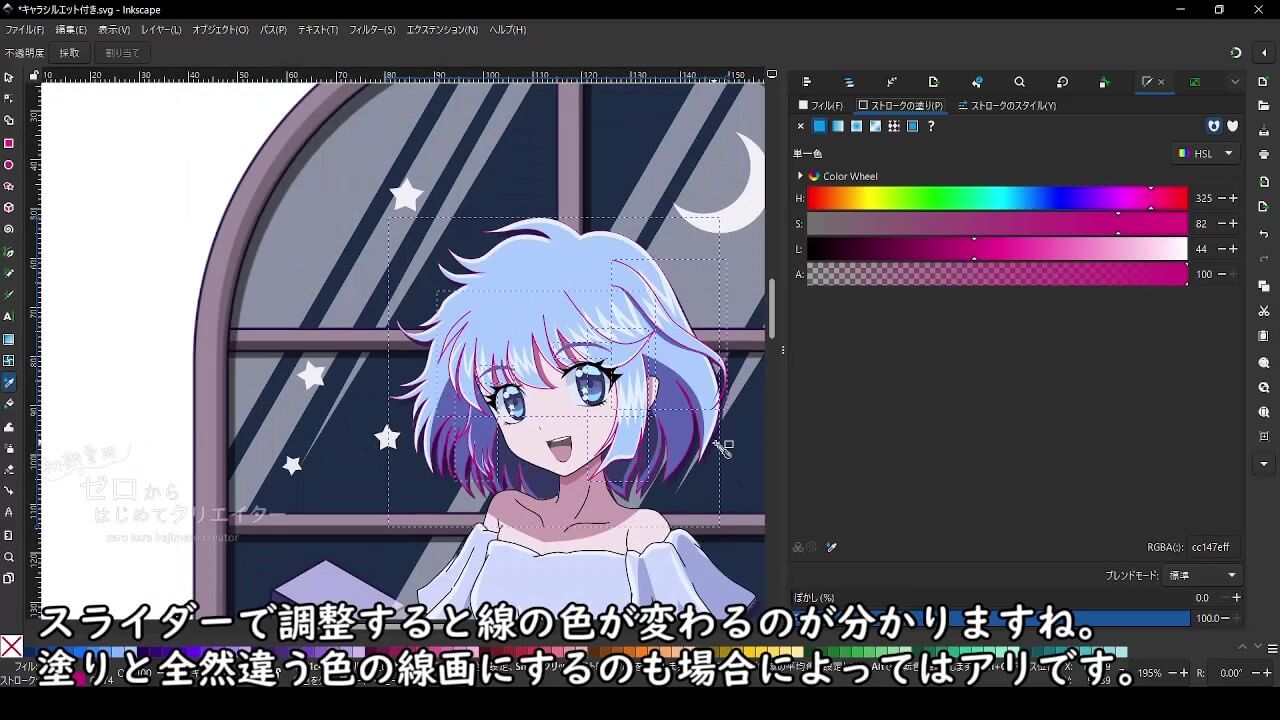Click on the S saturation slider
This screenshot has width=1280, height=720.
coord(997,224)
